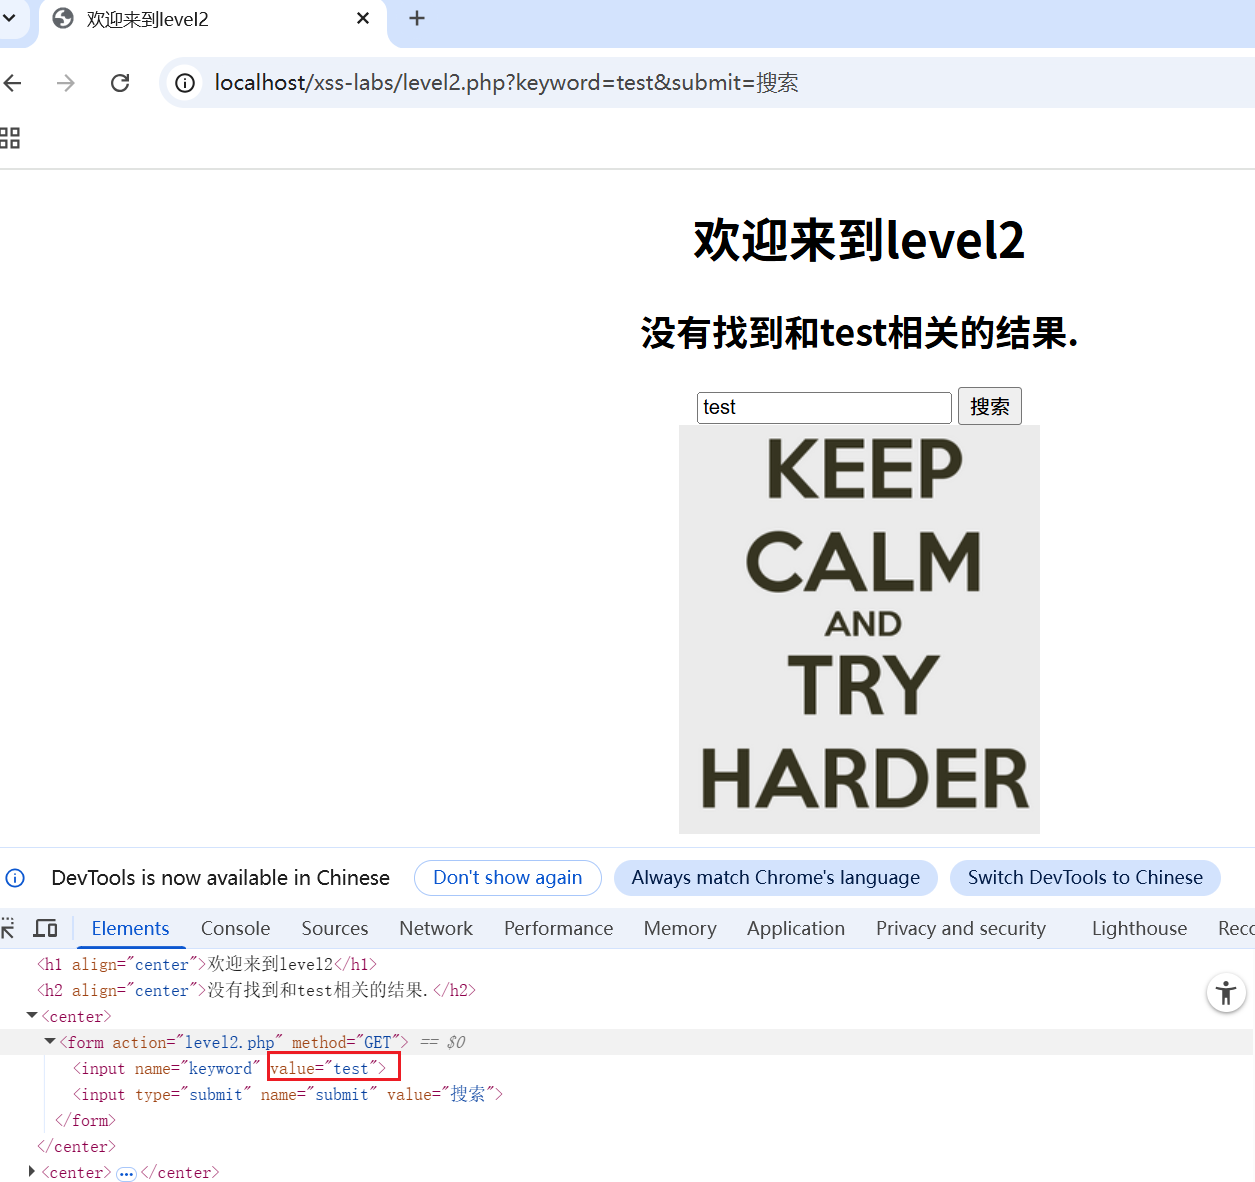Click the 欢迎来到level2 page heading
The image size is (1255, 1182).
point(859,240)
